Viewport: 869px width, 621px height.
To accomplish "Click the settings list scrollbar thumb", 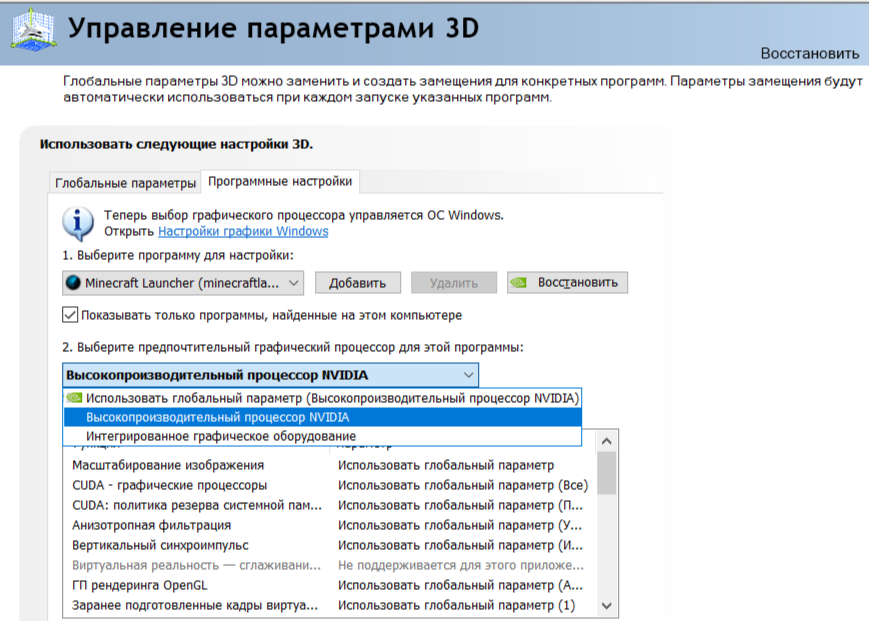I will [607, 473].
